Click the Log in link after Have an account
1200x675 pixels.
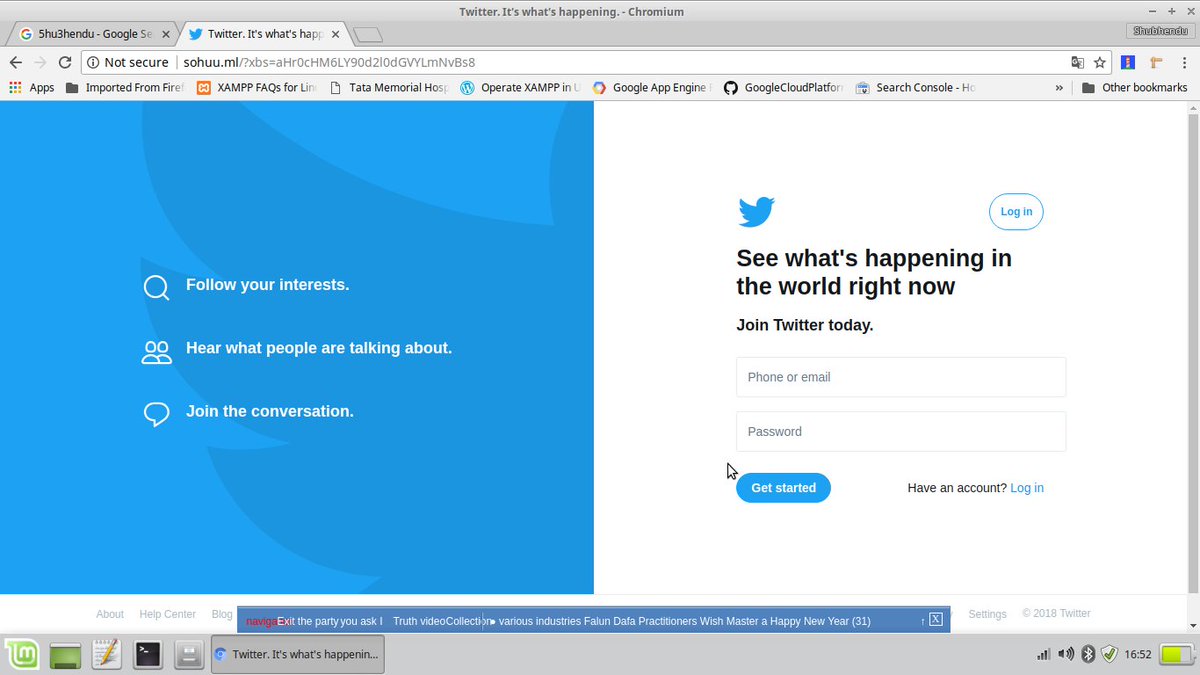pos(1027,488)
